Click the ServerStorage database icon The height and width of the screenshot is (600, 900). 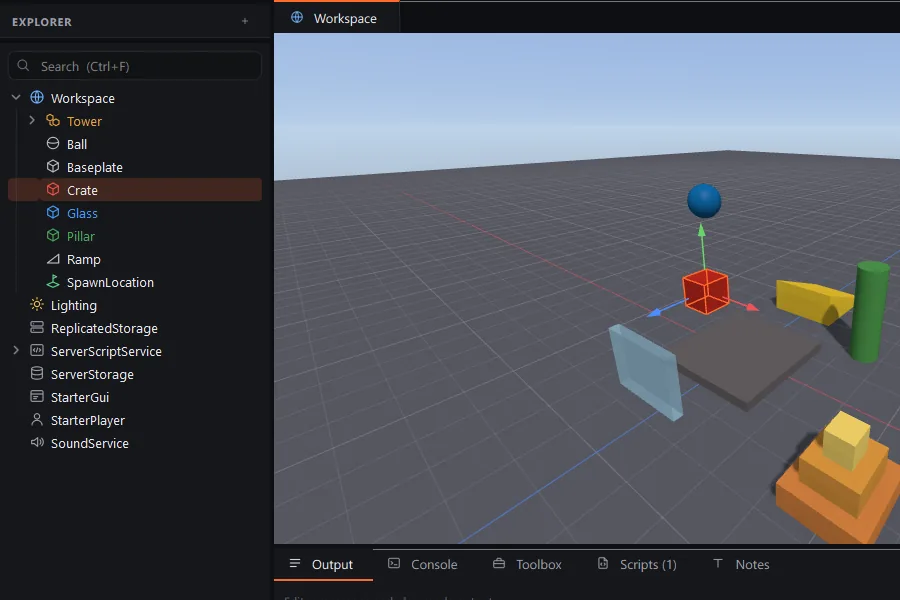pos(37,374)
